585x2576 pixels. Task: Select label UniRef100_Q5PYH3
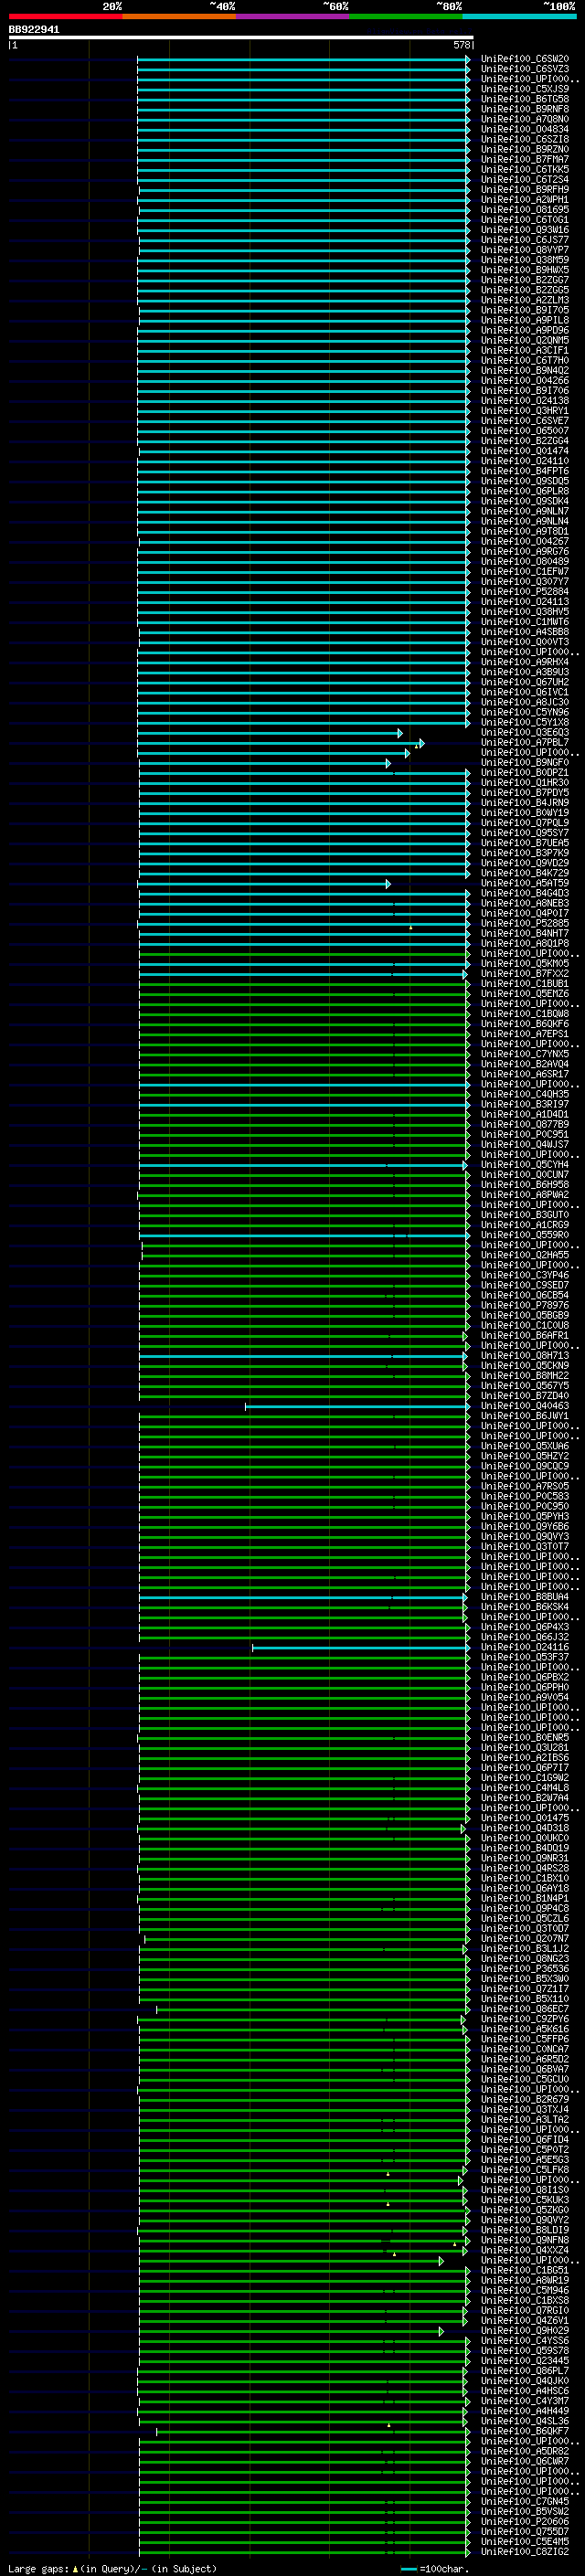(x=525, y=1516)
